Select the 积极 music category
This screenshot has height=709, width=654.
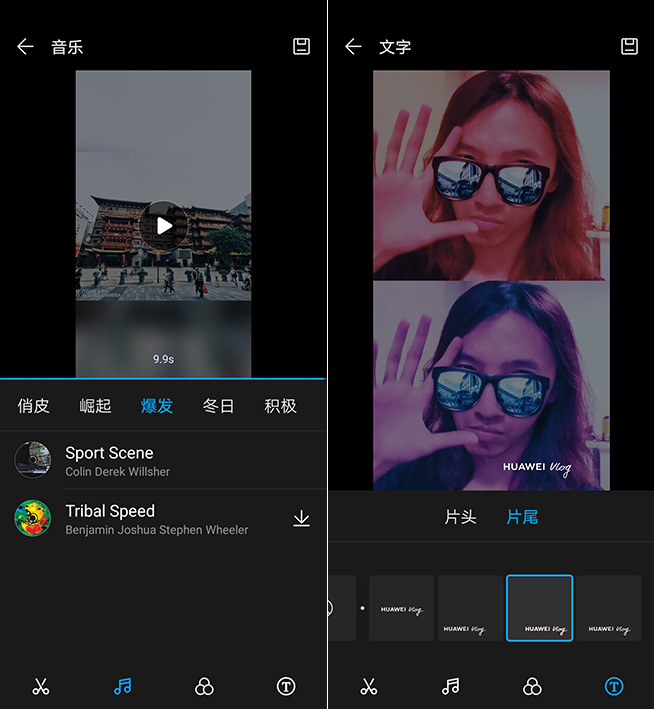click(x=280, y=406)
